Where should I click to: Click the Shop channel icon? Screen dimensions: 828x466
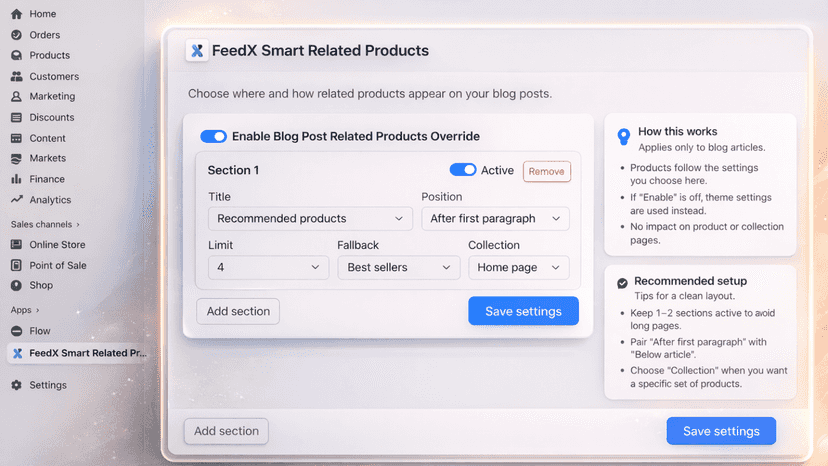tap(16, 285)
